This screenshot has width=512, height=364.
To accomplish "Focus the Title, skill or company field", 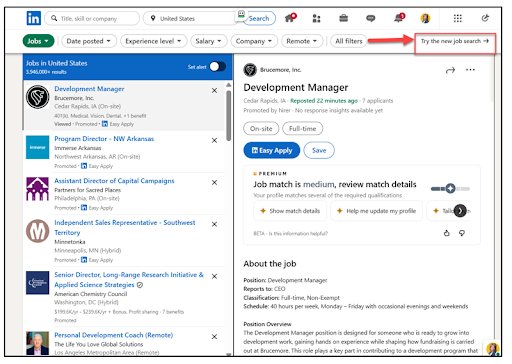I will pyautogui.click(x=92, y=18).
